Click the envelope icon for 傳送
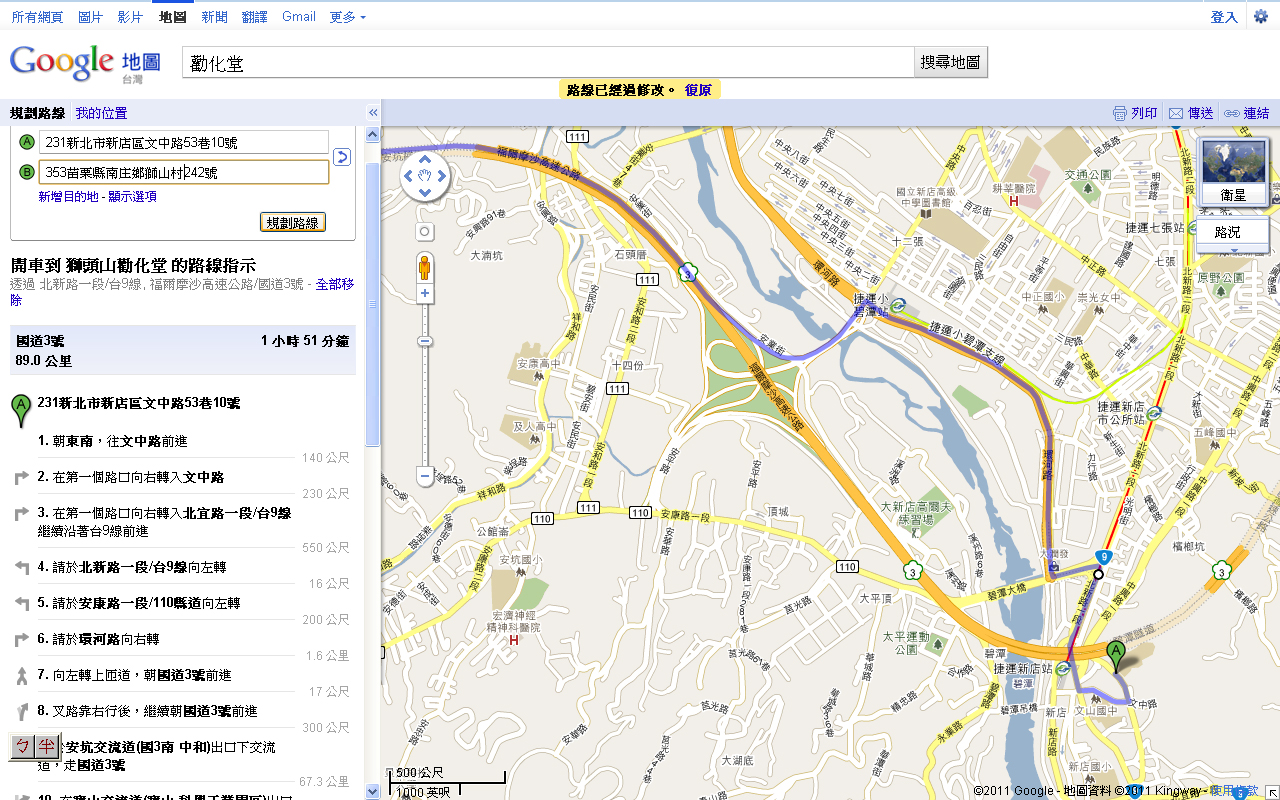 (x=1176, y=113)
